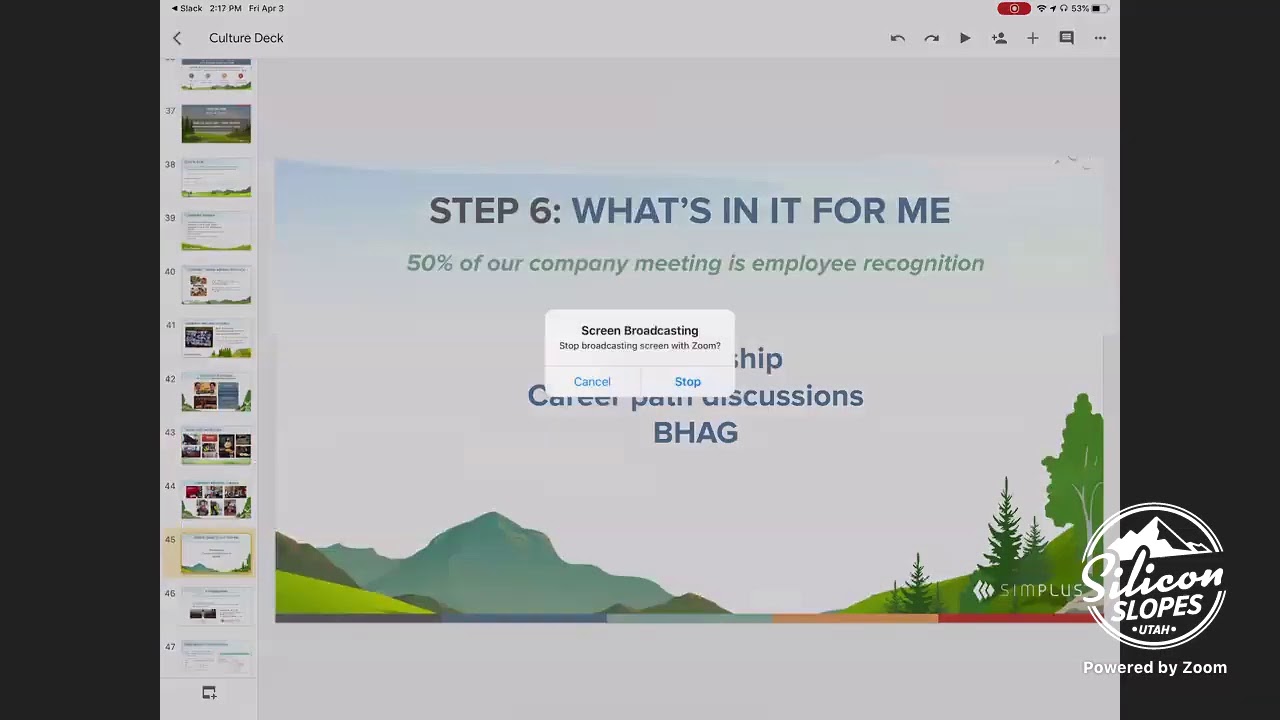Image resolution: width=1280 pixels, height=720 pixels.
Task: Tap the plus insert icon
Action: click(x=1032, y=38)
